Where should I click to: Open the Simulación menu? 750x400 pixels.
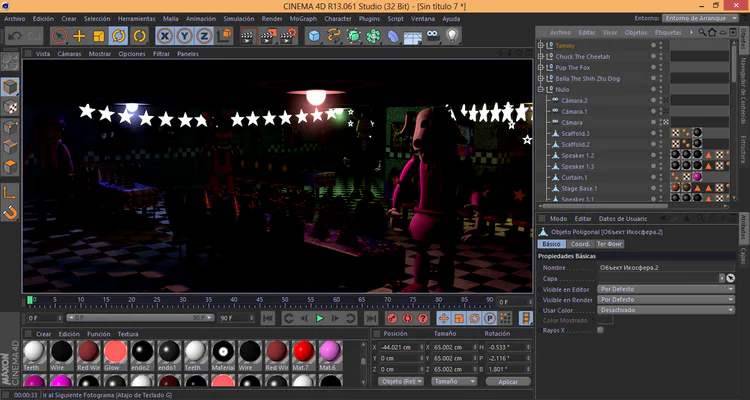click(239, 19)
